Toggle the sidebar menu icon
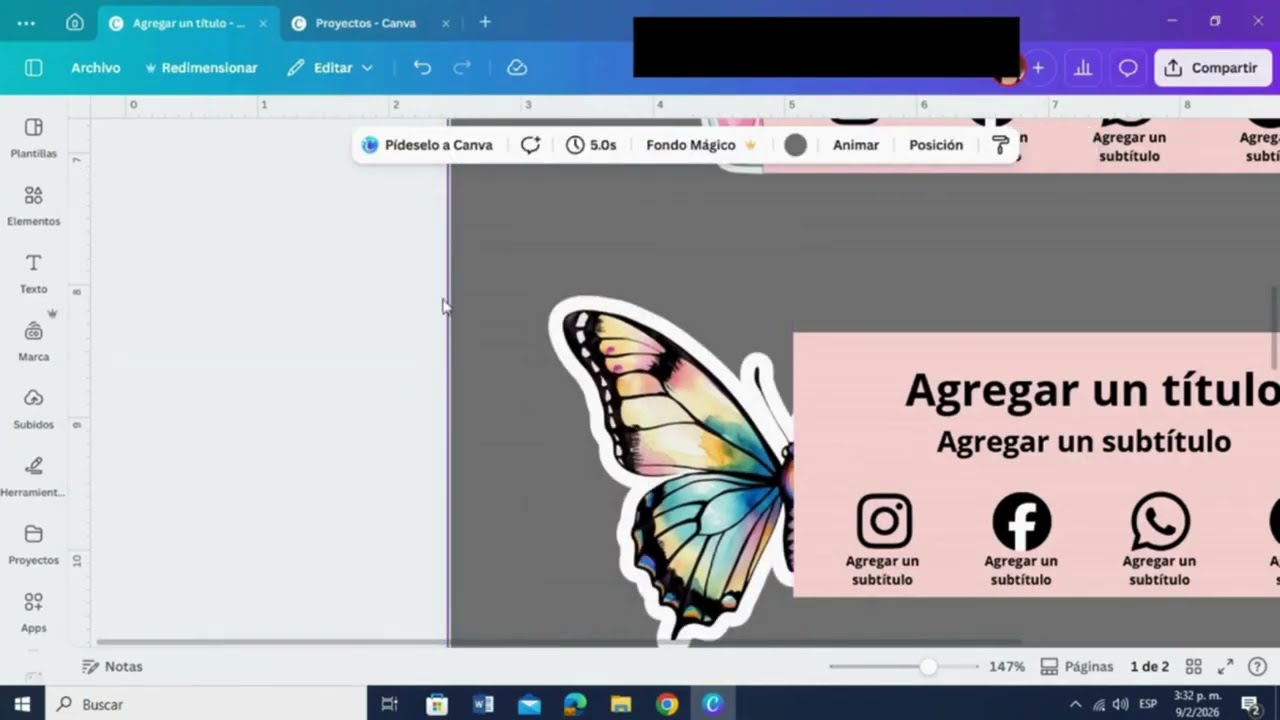1280x720 pixels. [x=33, y=67]
